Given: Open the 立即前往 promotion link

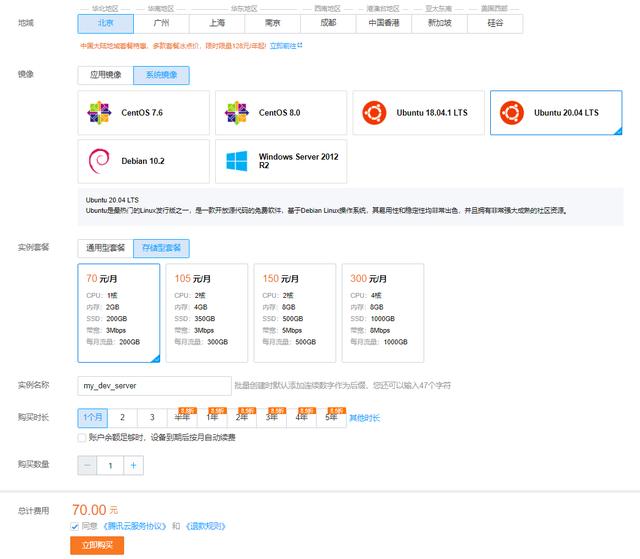Looking at the screenshot, I should 286,46.
